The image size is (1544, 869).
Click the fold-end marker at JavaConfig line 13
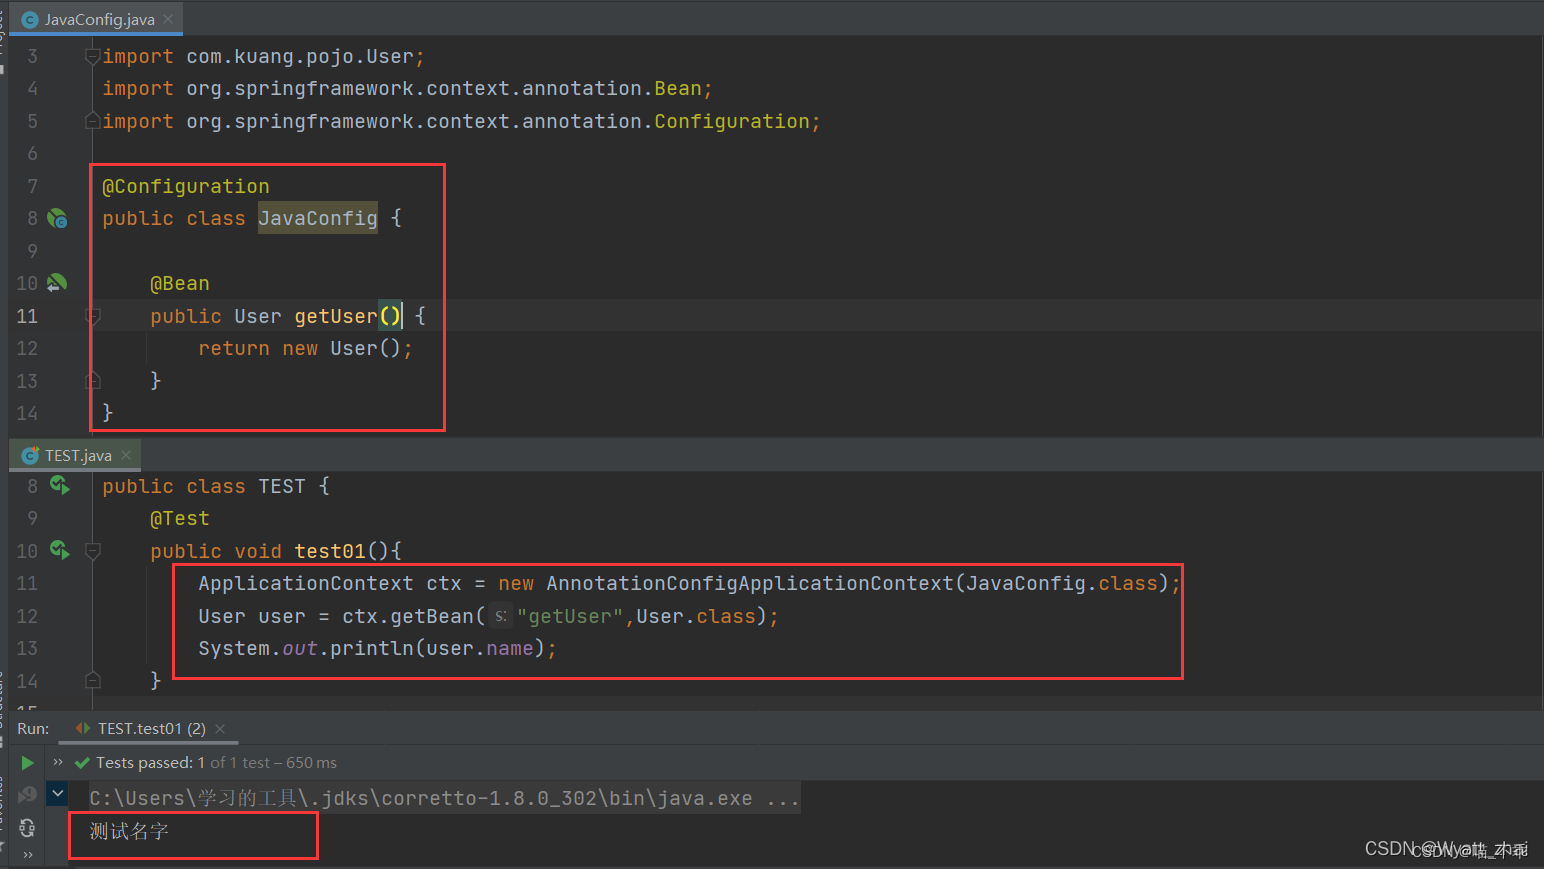[x=93, y=381]
